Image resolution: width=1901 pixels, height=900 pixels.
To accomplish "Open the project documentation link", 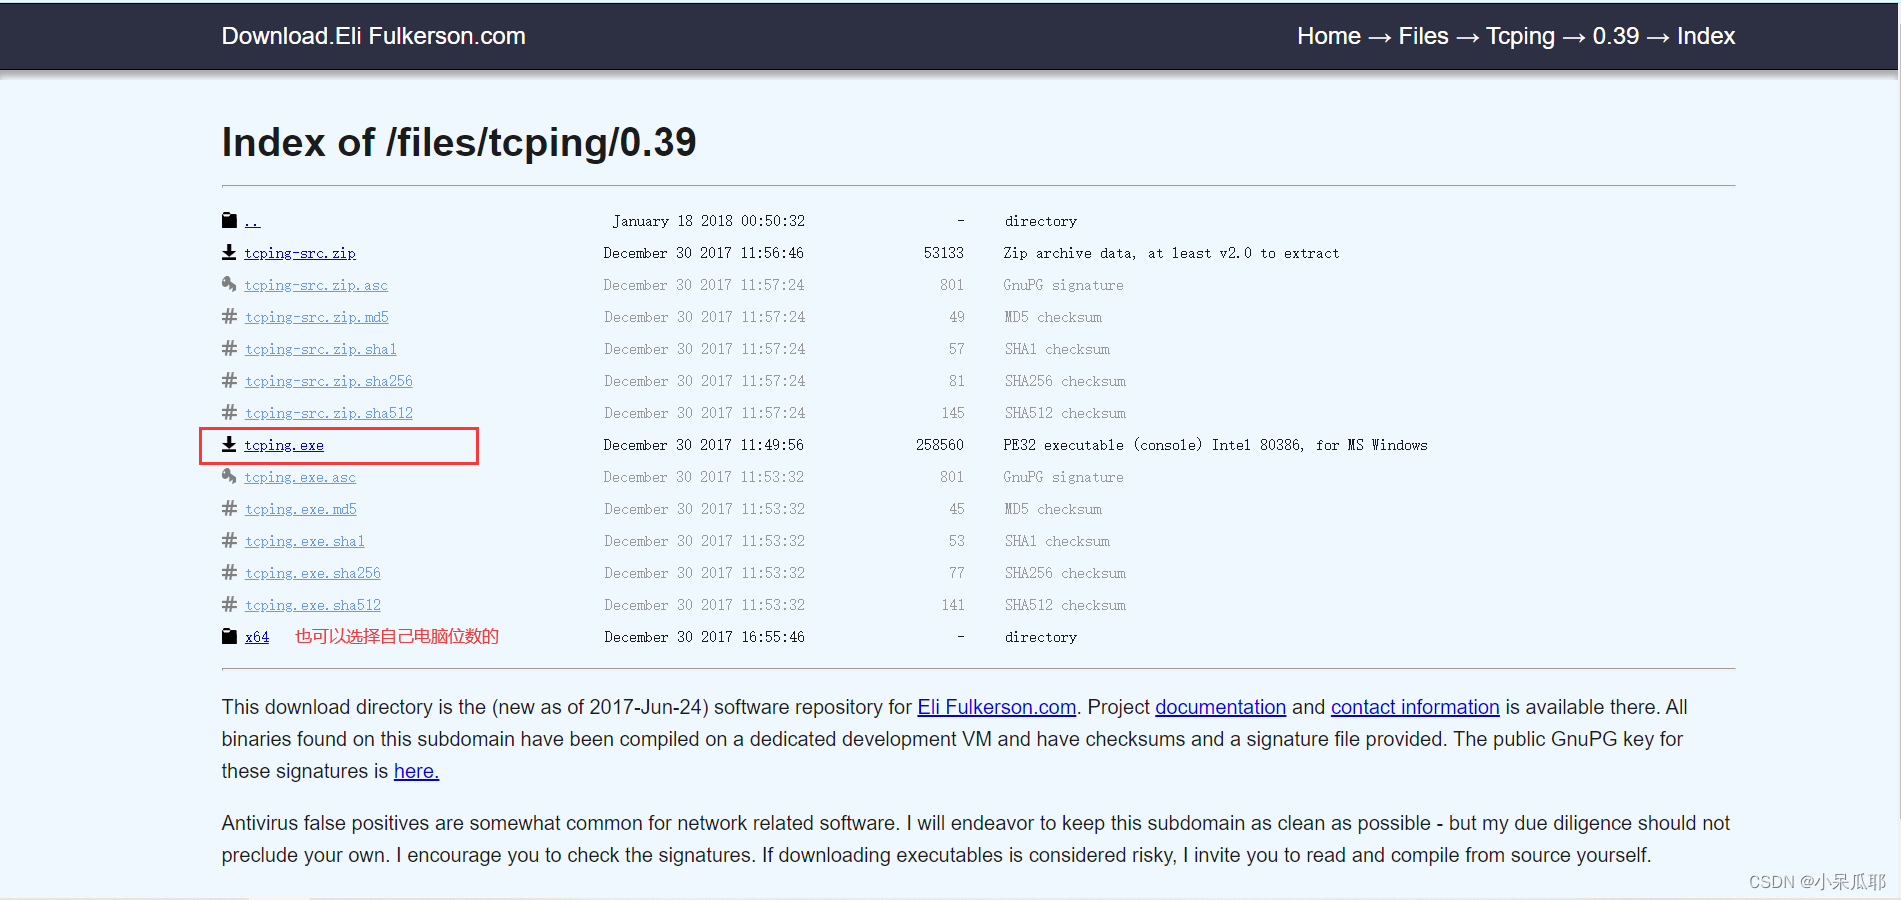I will click(1220, 707).
